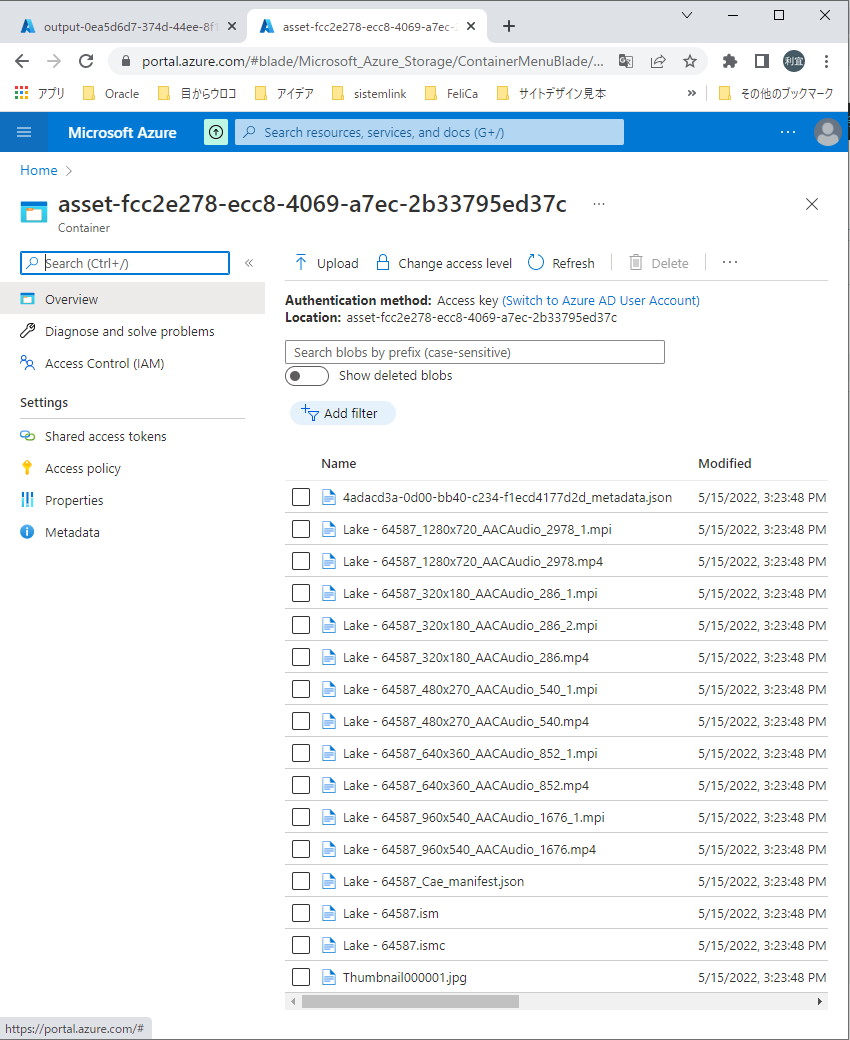
Task: Click the scrollbar left arrow under blob list
Action: click(x=293, y=1002)
